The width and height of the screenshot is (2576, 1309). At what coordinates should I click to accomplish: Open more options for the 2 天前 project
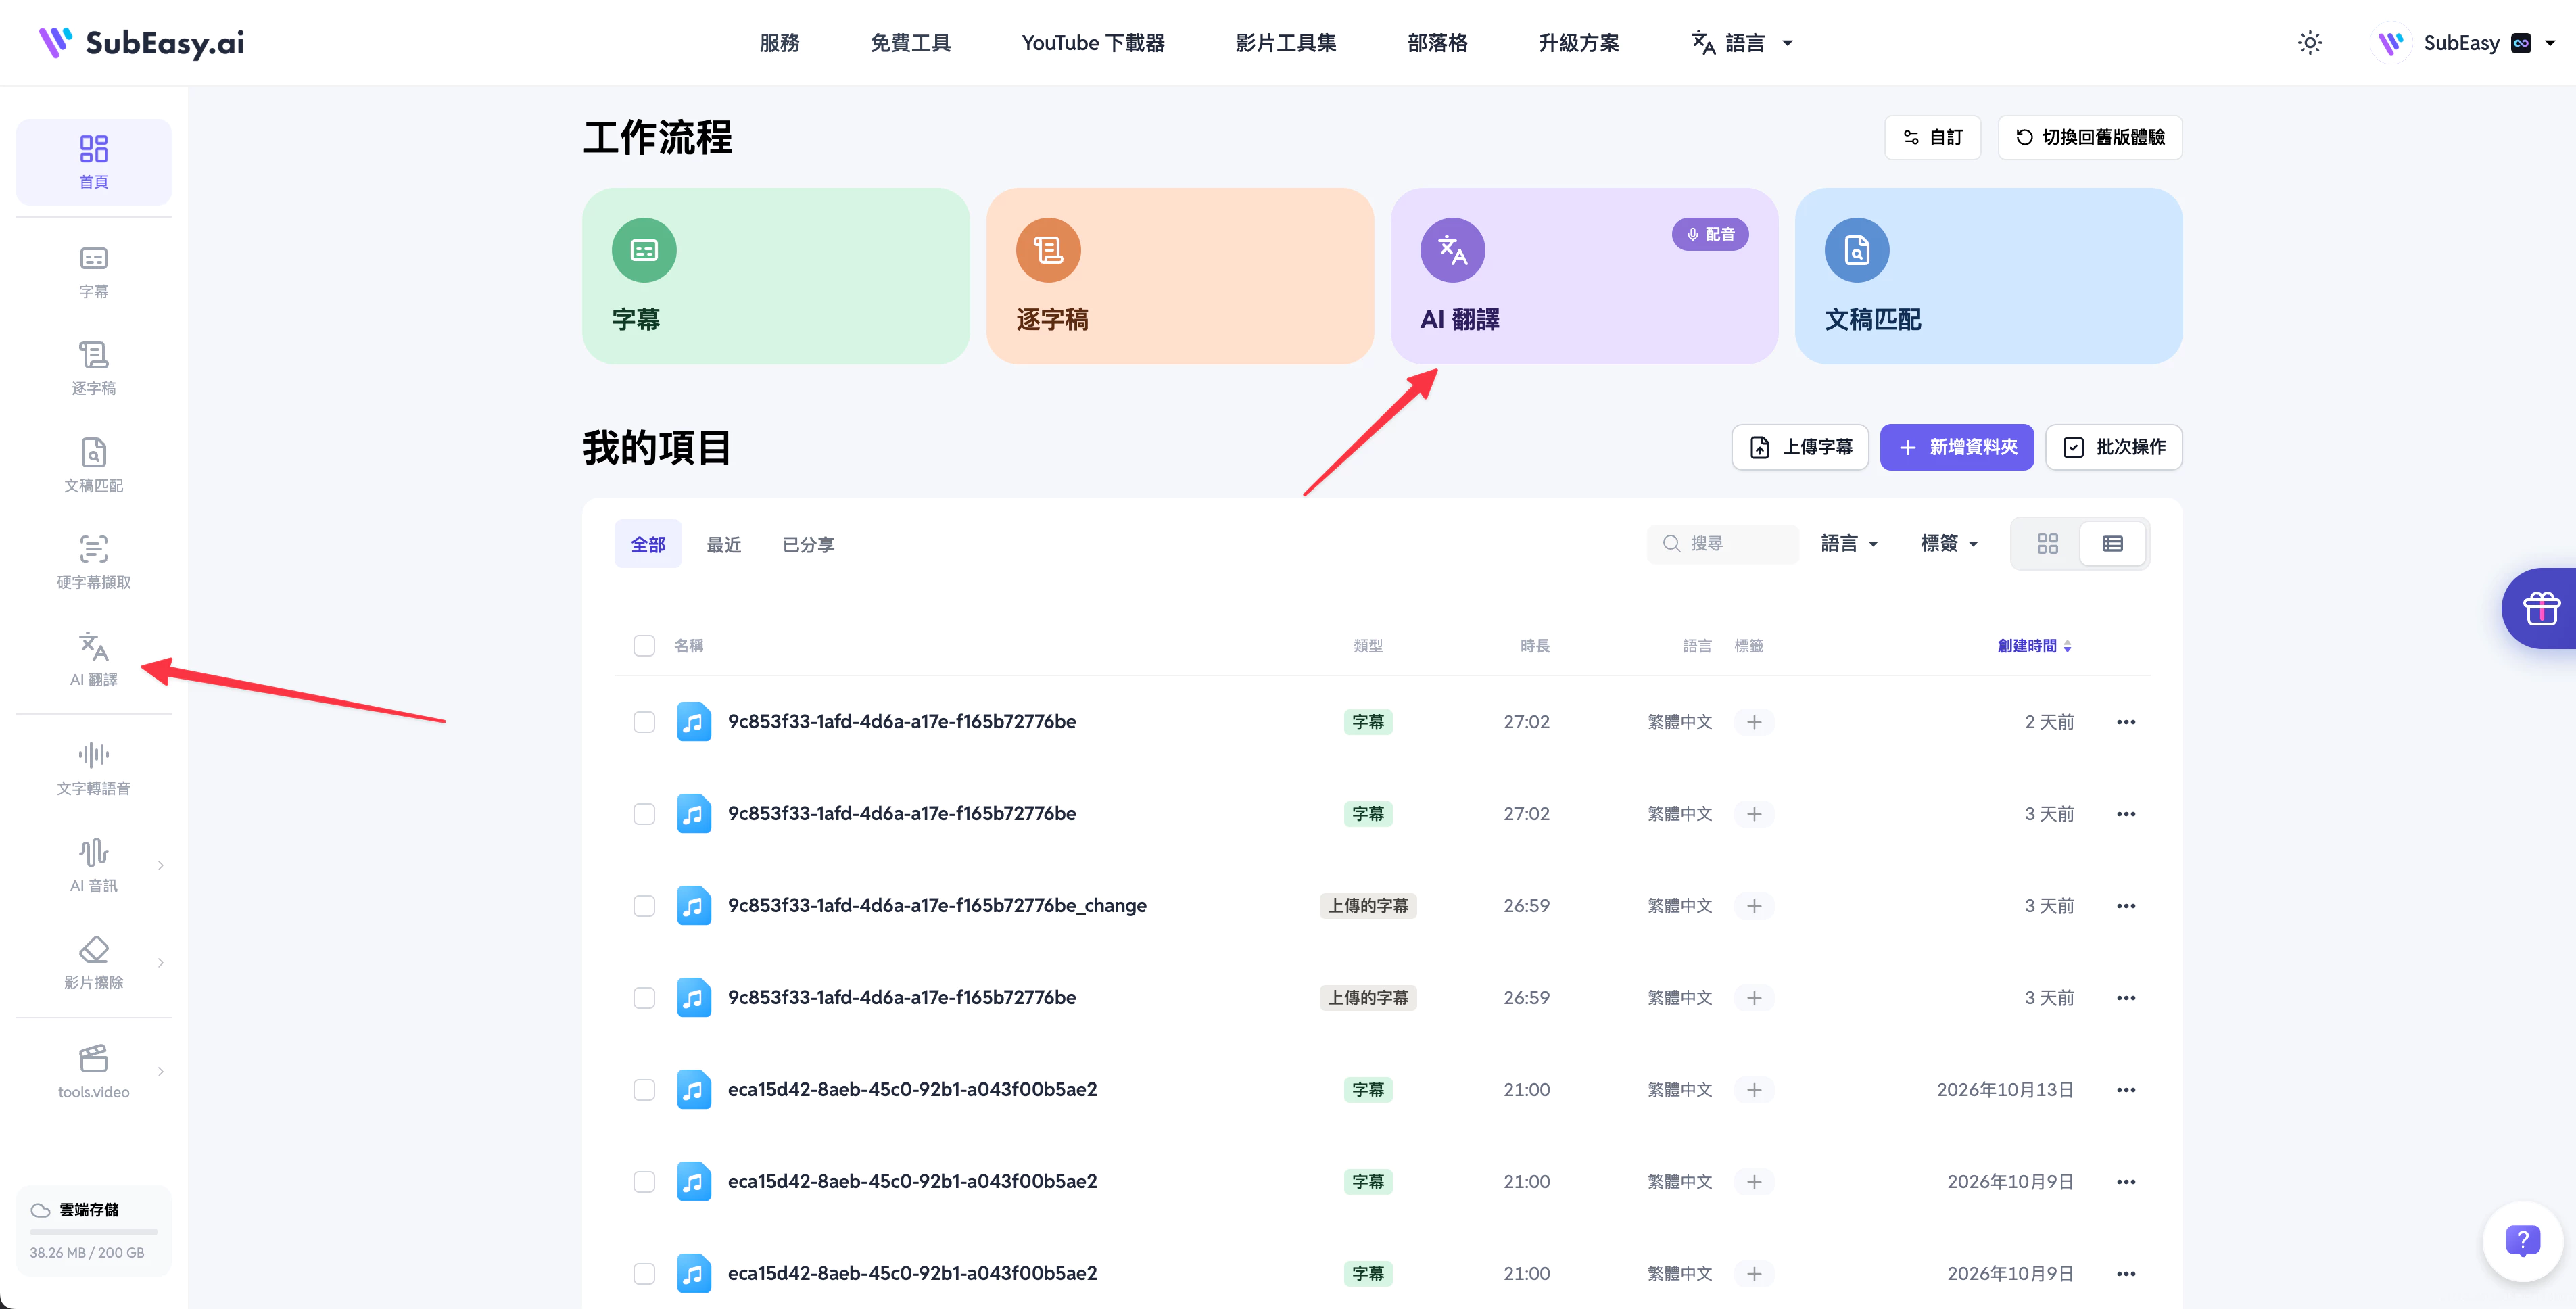(2126, 722)
